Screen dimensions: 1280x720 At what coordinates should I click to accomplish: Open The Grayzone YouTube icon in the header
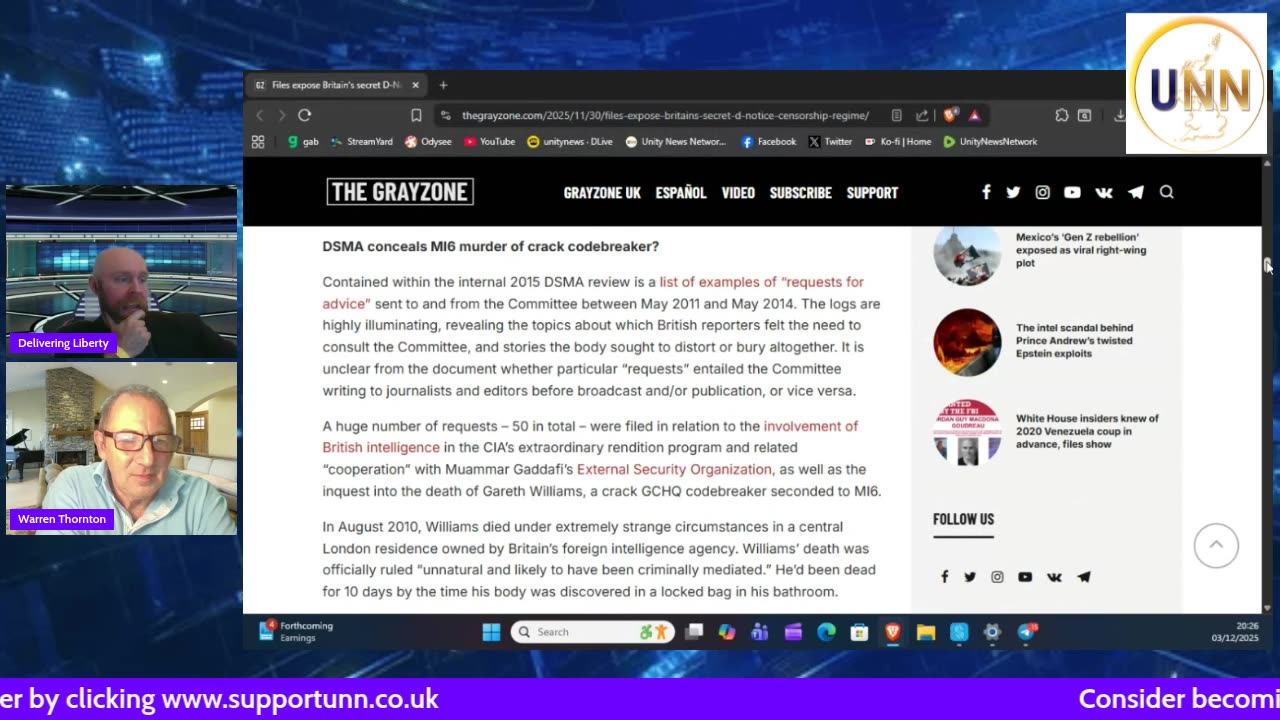click(x=1072, y=192)
